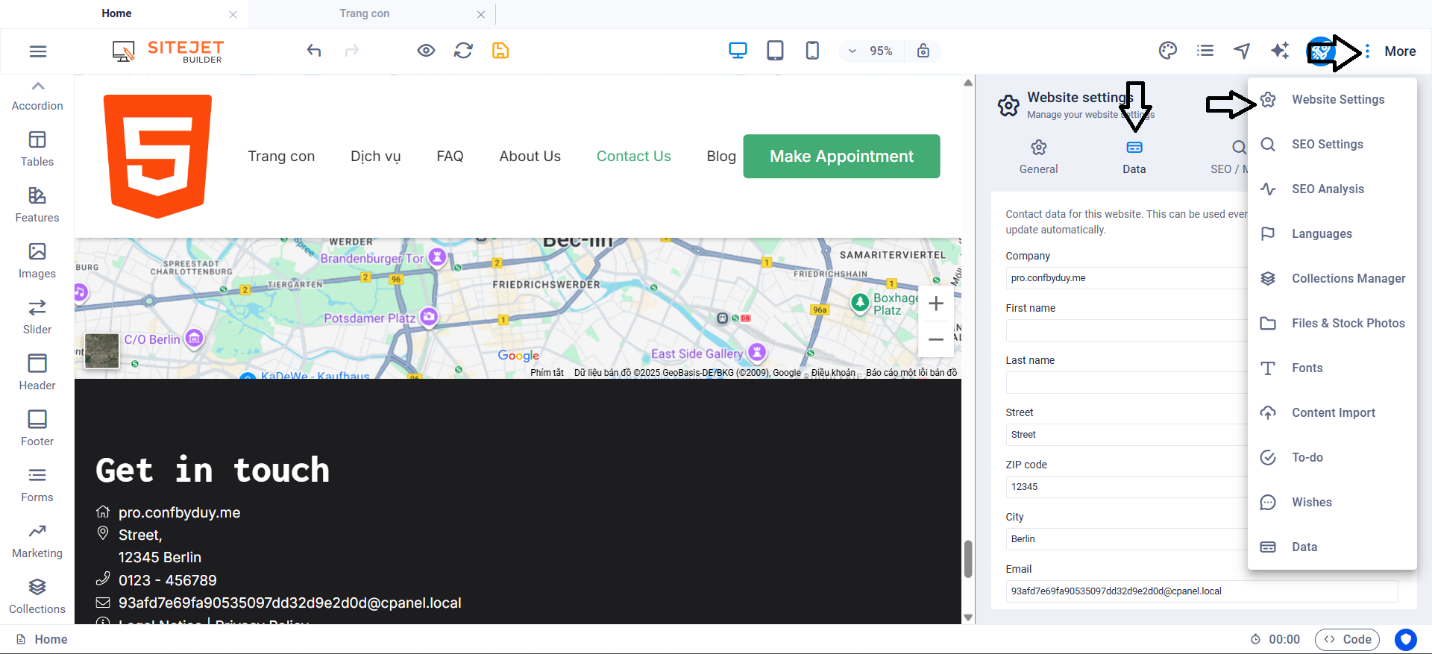Select the desktop viewport icon
The height and width of the screenshot is (654, 1432).
(x=738, y=51)
